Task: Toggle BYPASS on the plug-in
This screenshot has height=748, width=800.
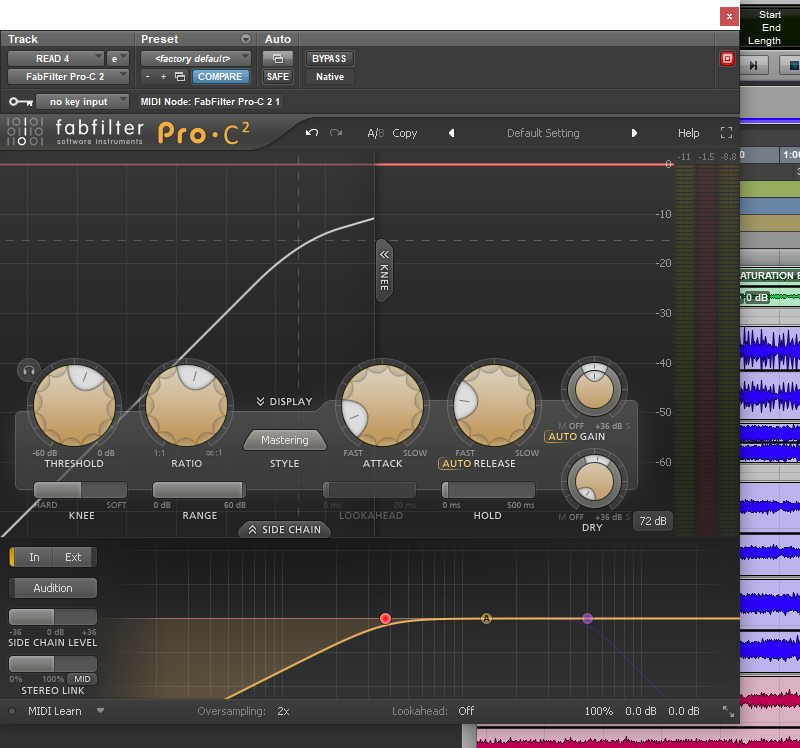Action: point(329,59)
